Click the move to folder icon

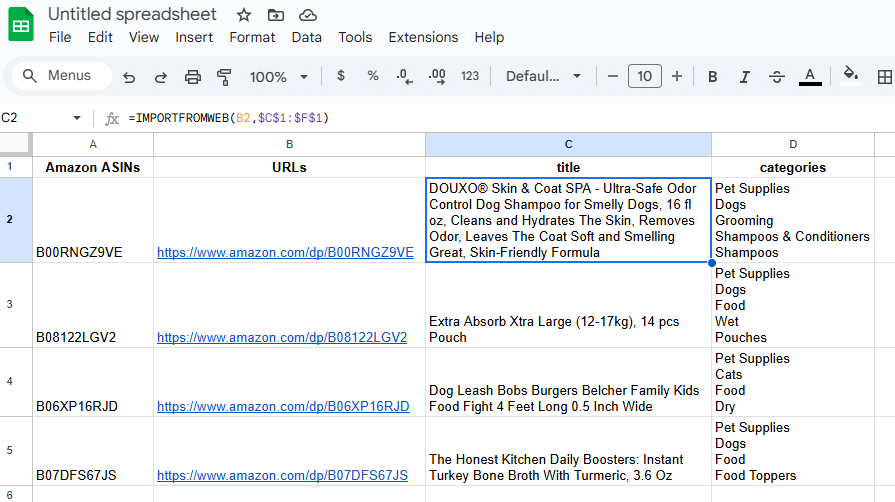tap(276, 15)
